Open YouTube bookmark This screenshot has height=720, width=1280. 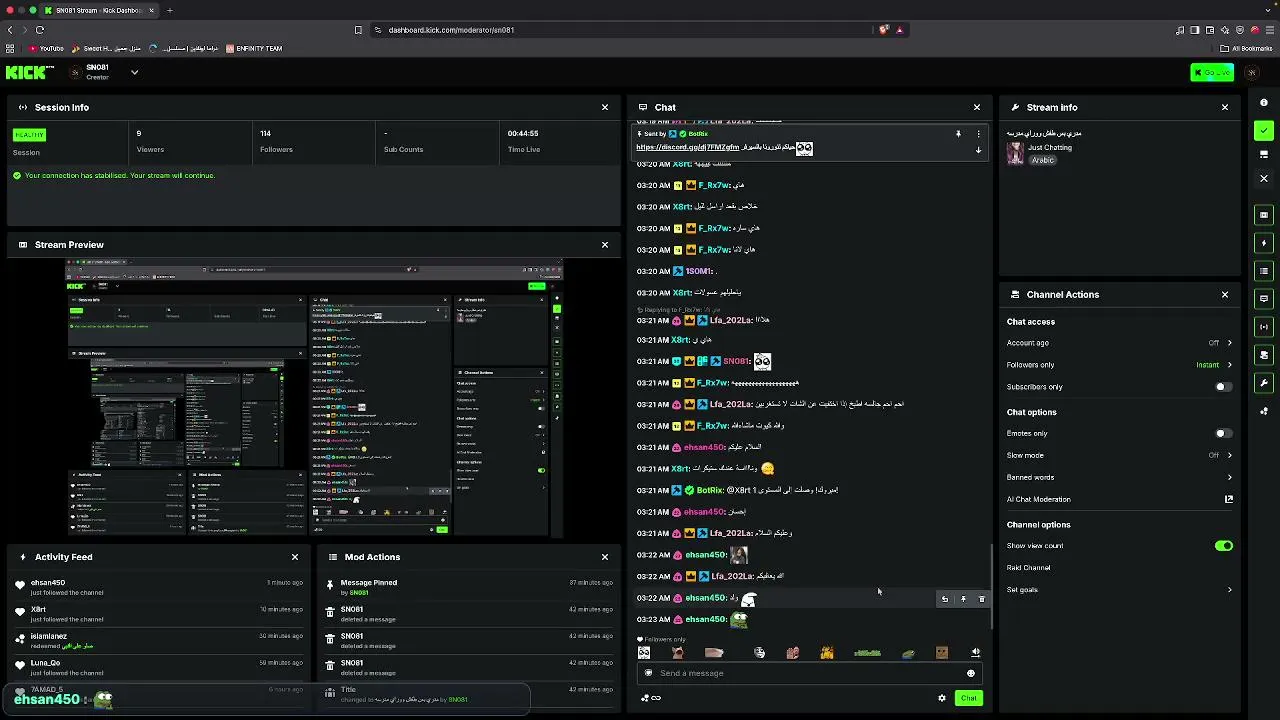45,48
